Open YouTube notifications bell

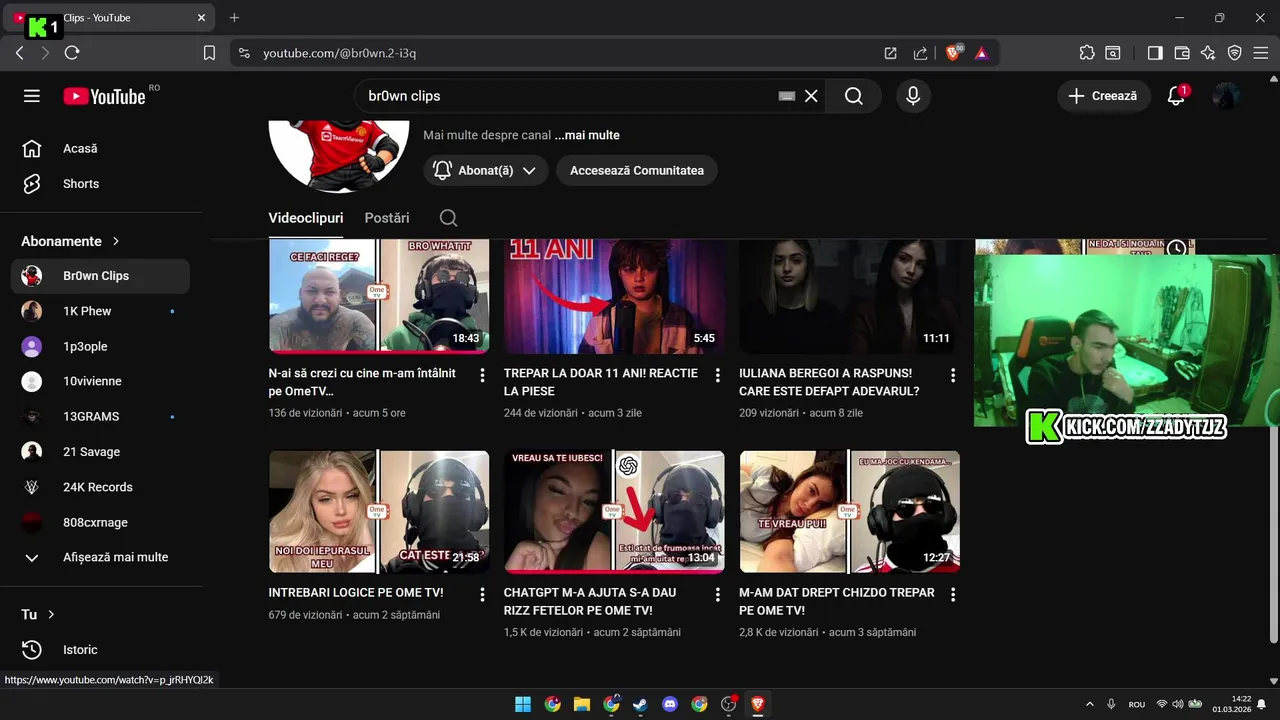[x=1177, y=96]
